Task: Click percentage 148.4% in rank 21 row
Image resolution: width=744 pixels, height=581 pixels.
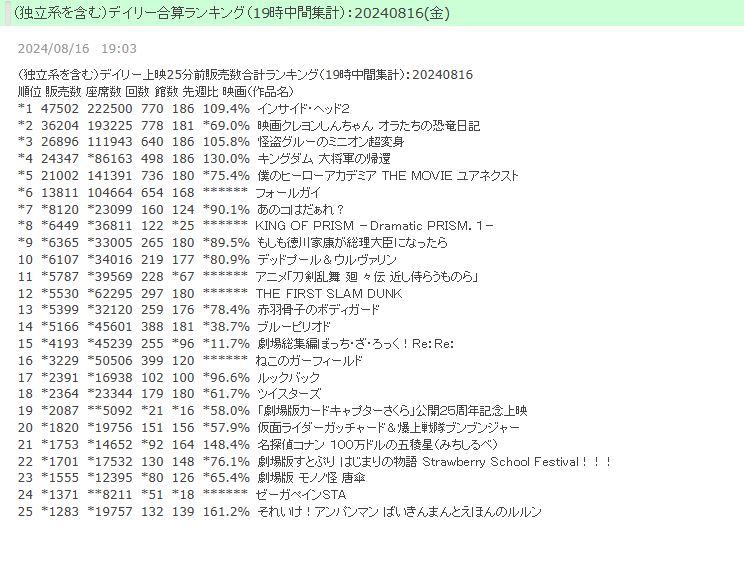Action: pyautogui.click(x=226, y=444)
